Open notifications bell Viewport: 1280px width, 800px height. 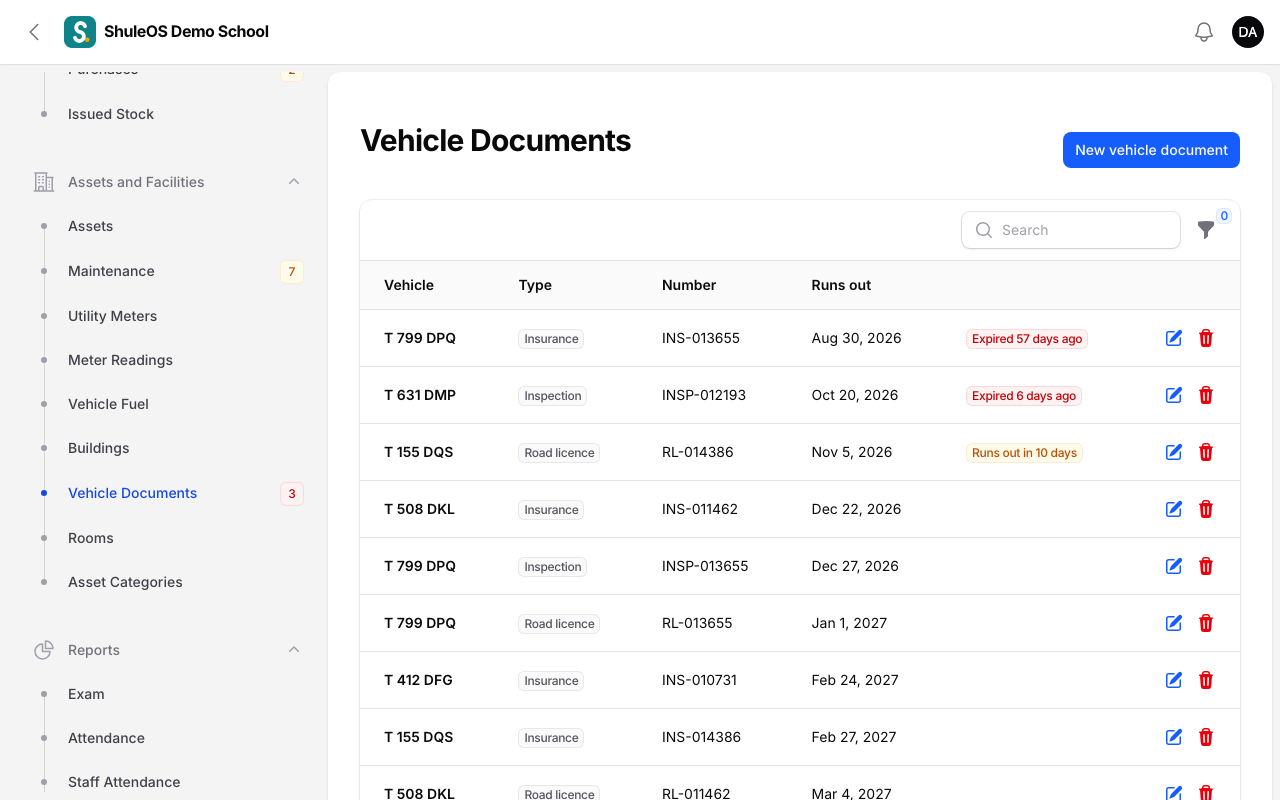pos(1204,32)
